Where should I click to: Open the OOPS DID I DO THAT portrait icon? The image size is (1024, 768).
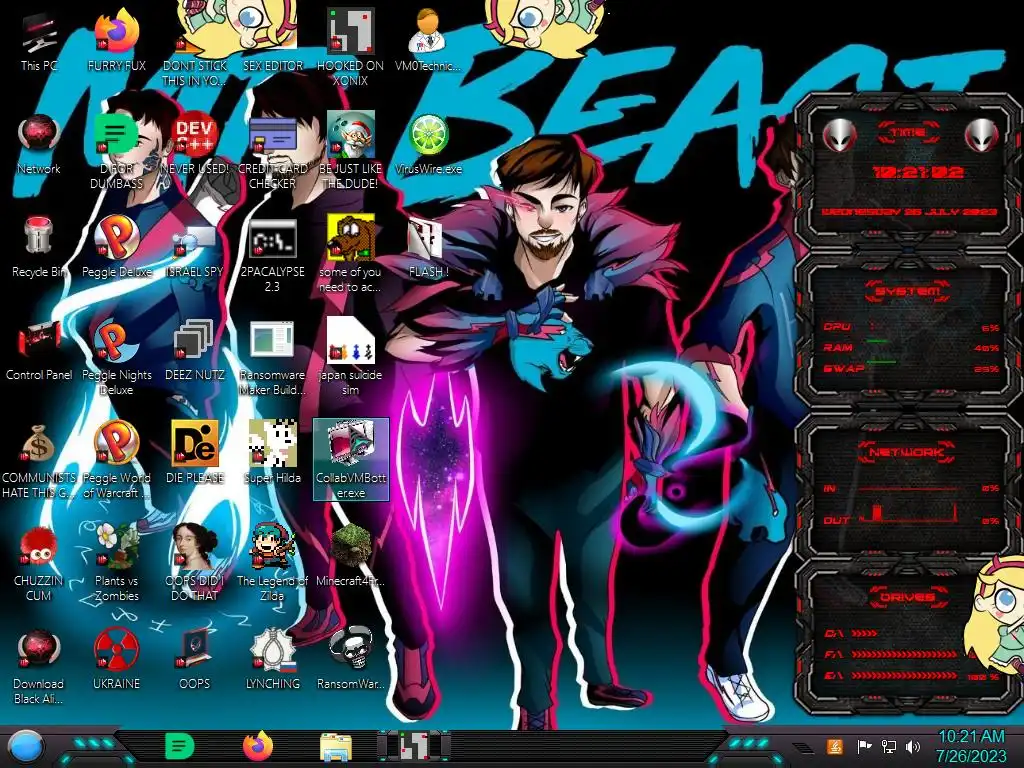pos(195,563)
